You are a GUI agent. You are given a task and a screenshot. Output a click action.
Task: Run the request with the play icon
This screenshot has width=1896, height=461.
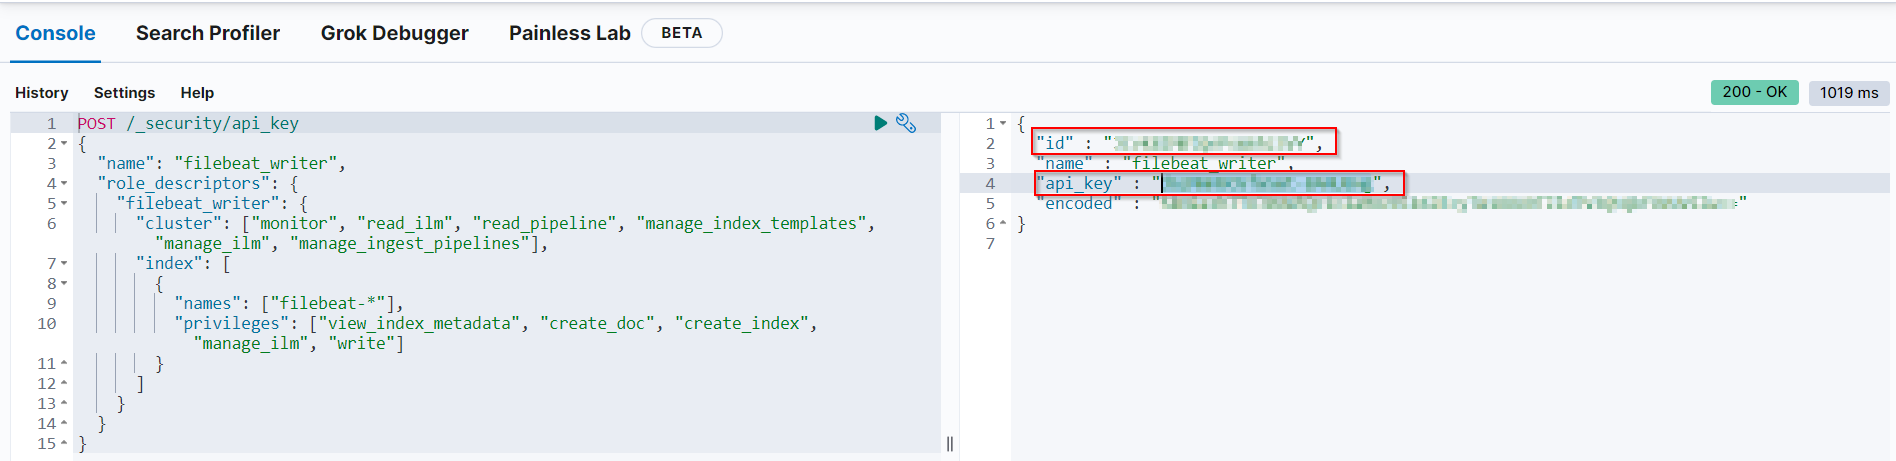pos(880,123)
